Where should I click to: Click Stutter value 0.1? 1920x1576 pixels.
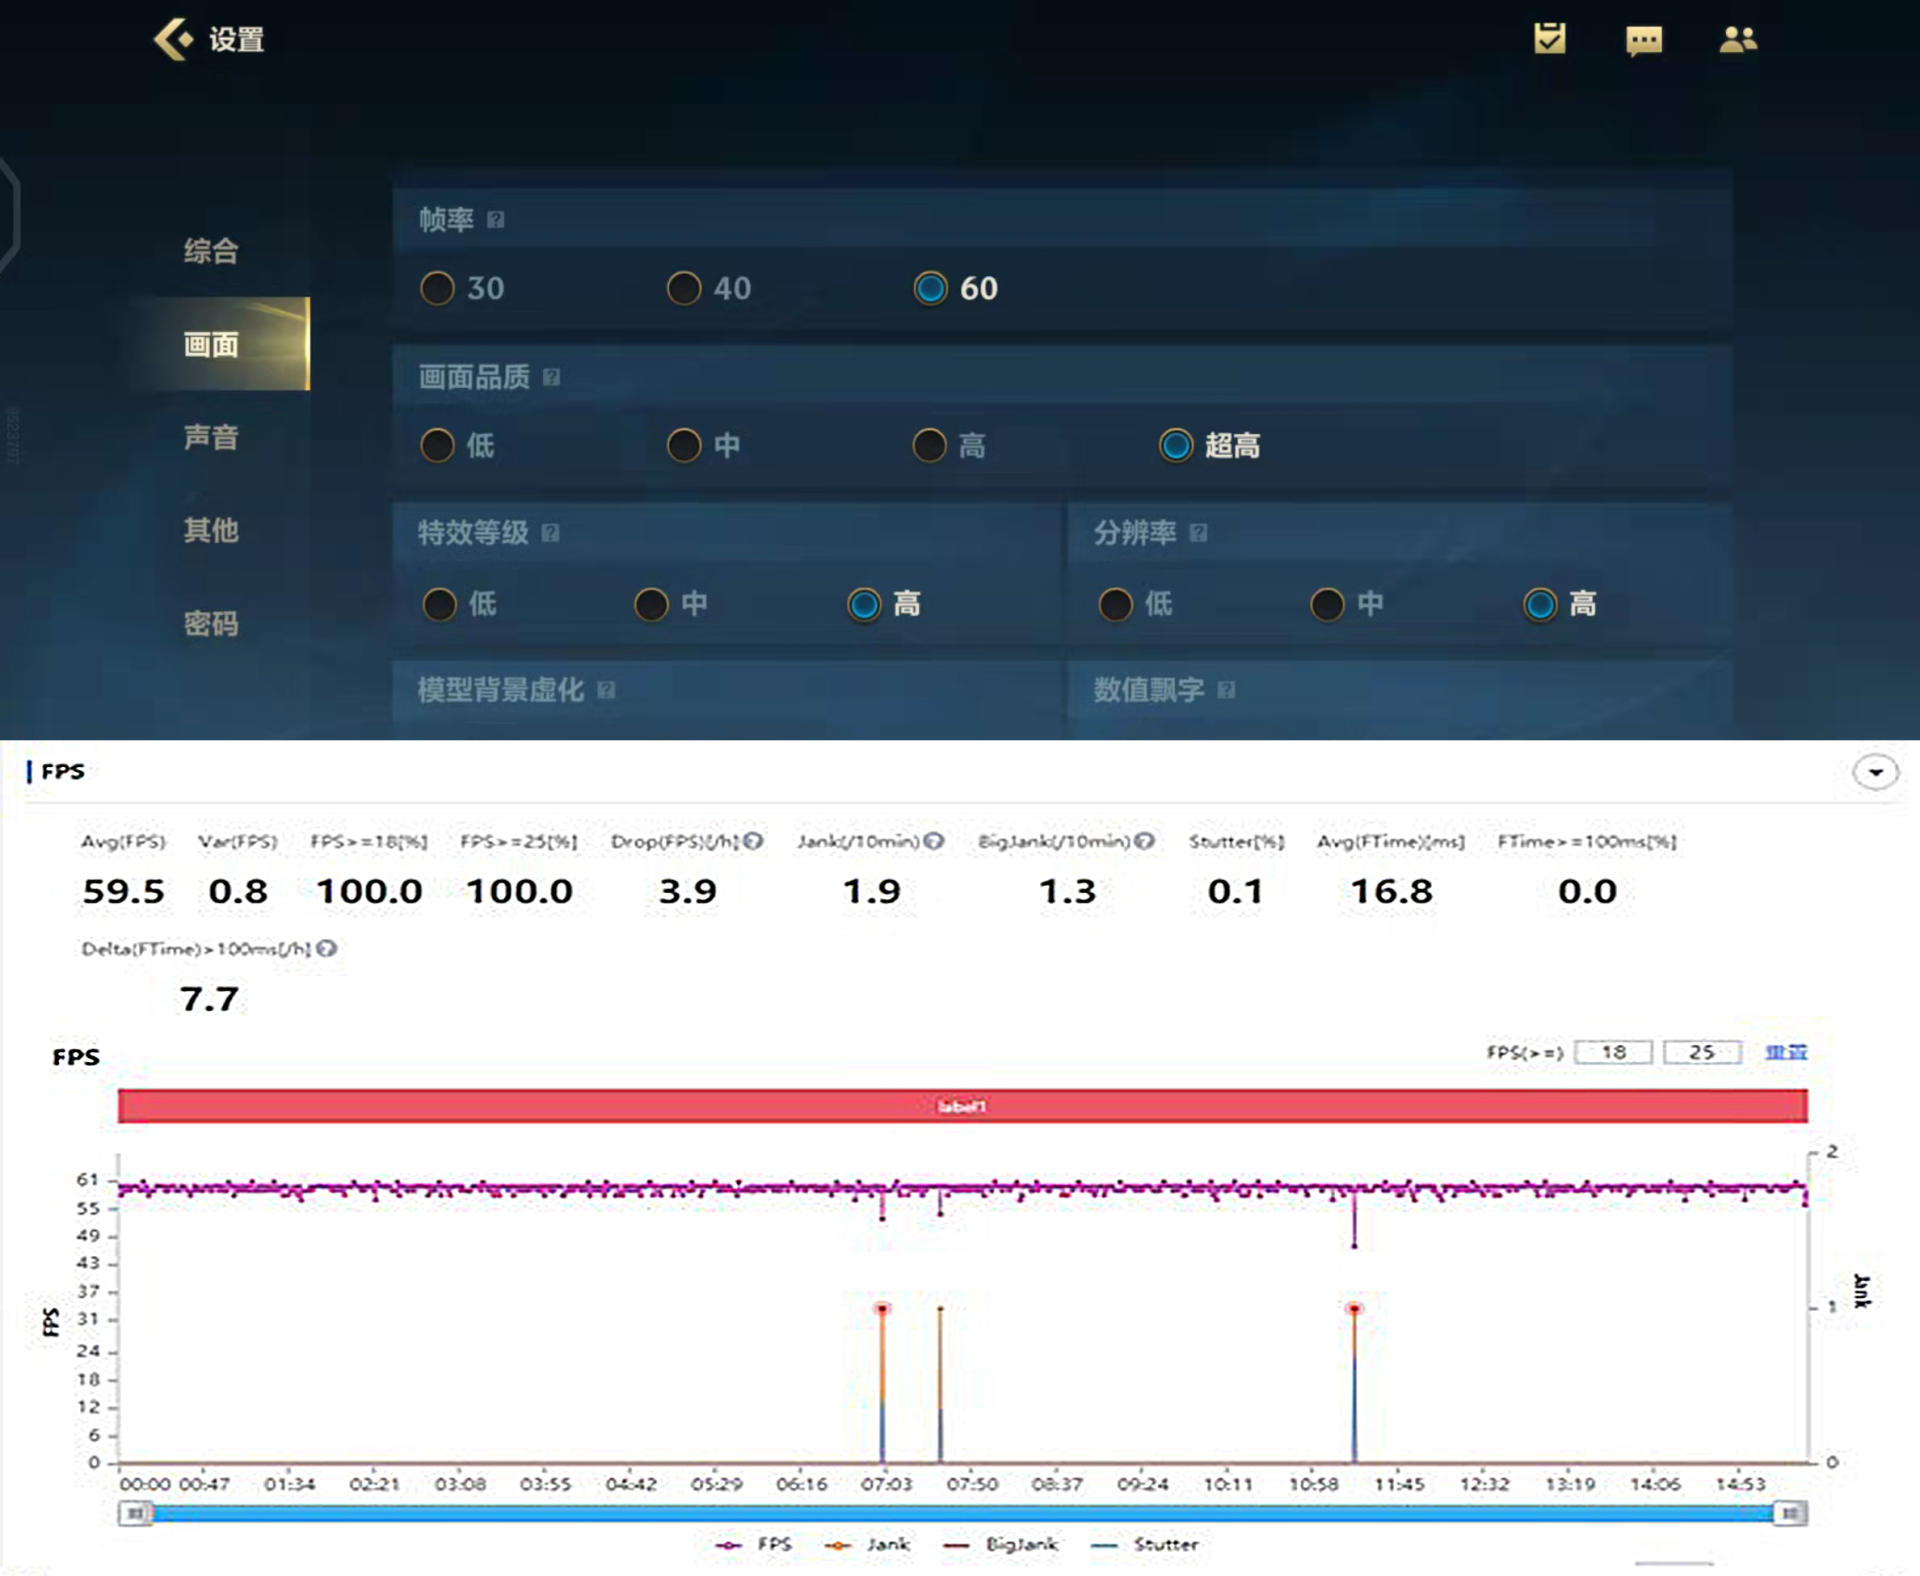[1235, 891]
